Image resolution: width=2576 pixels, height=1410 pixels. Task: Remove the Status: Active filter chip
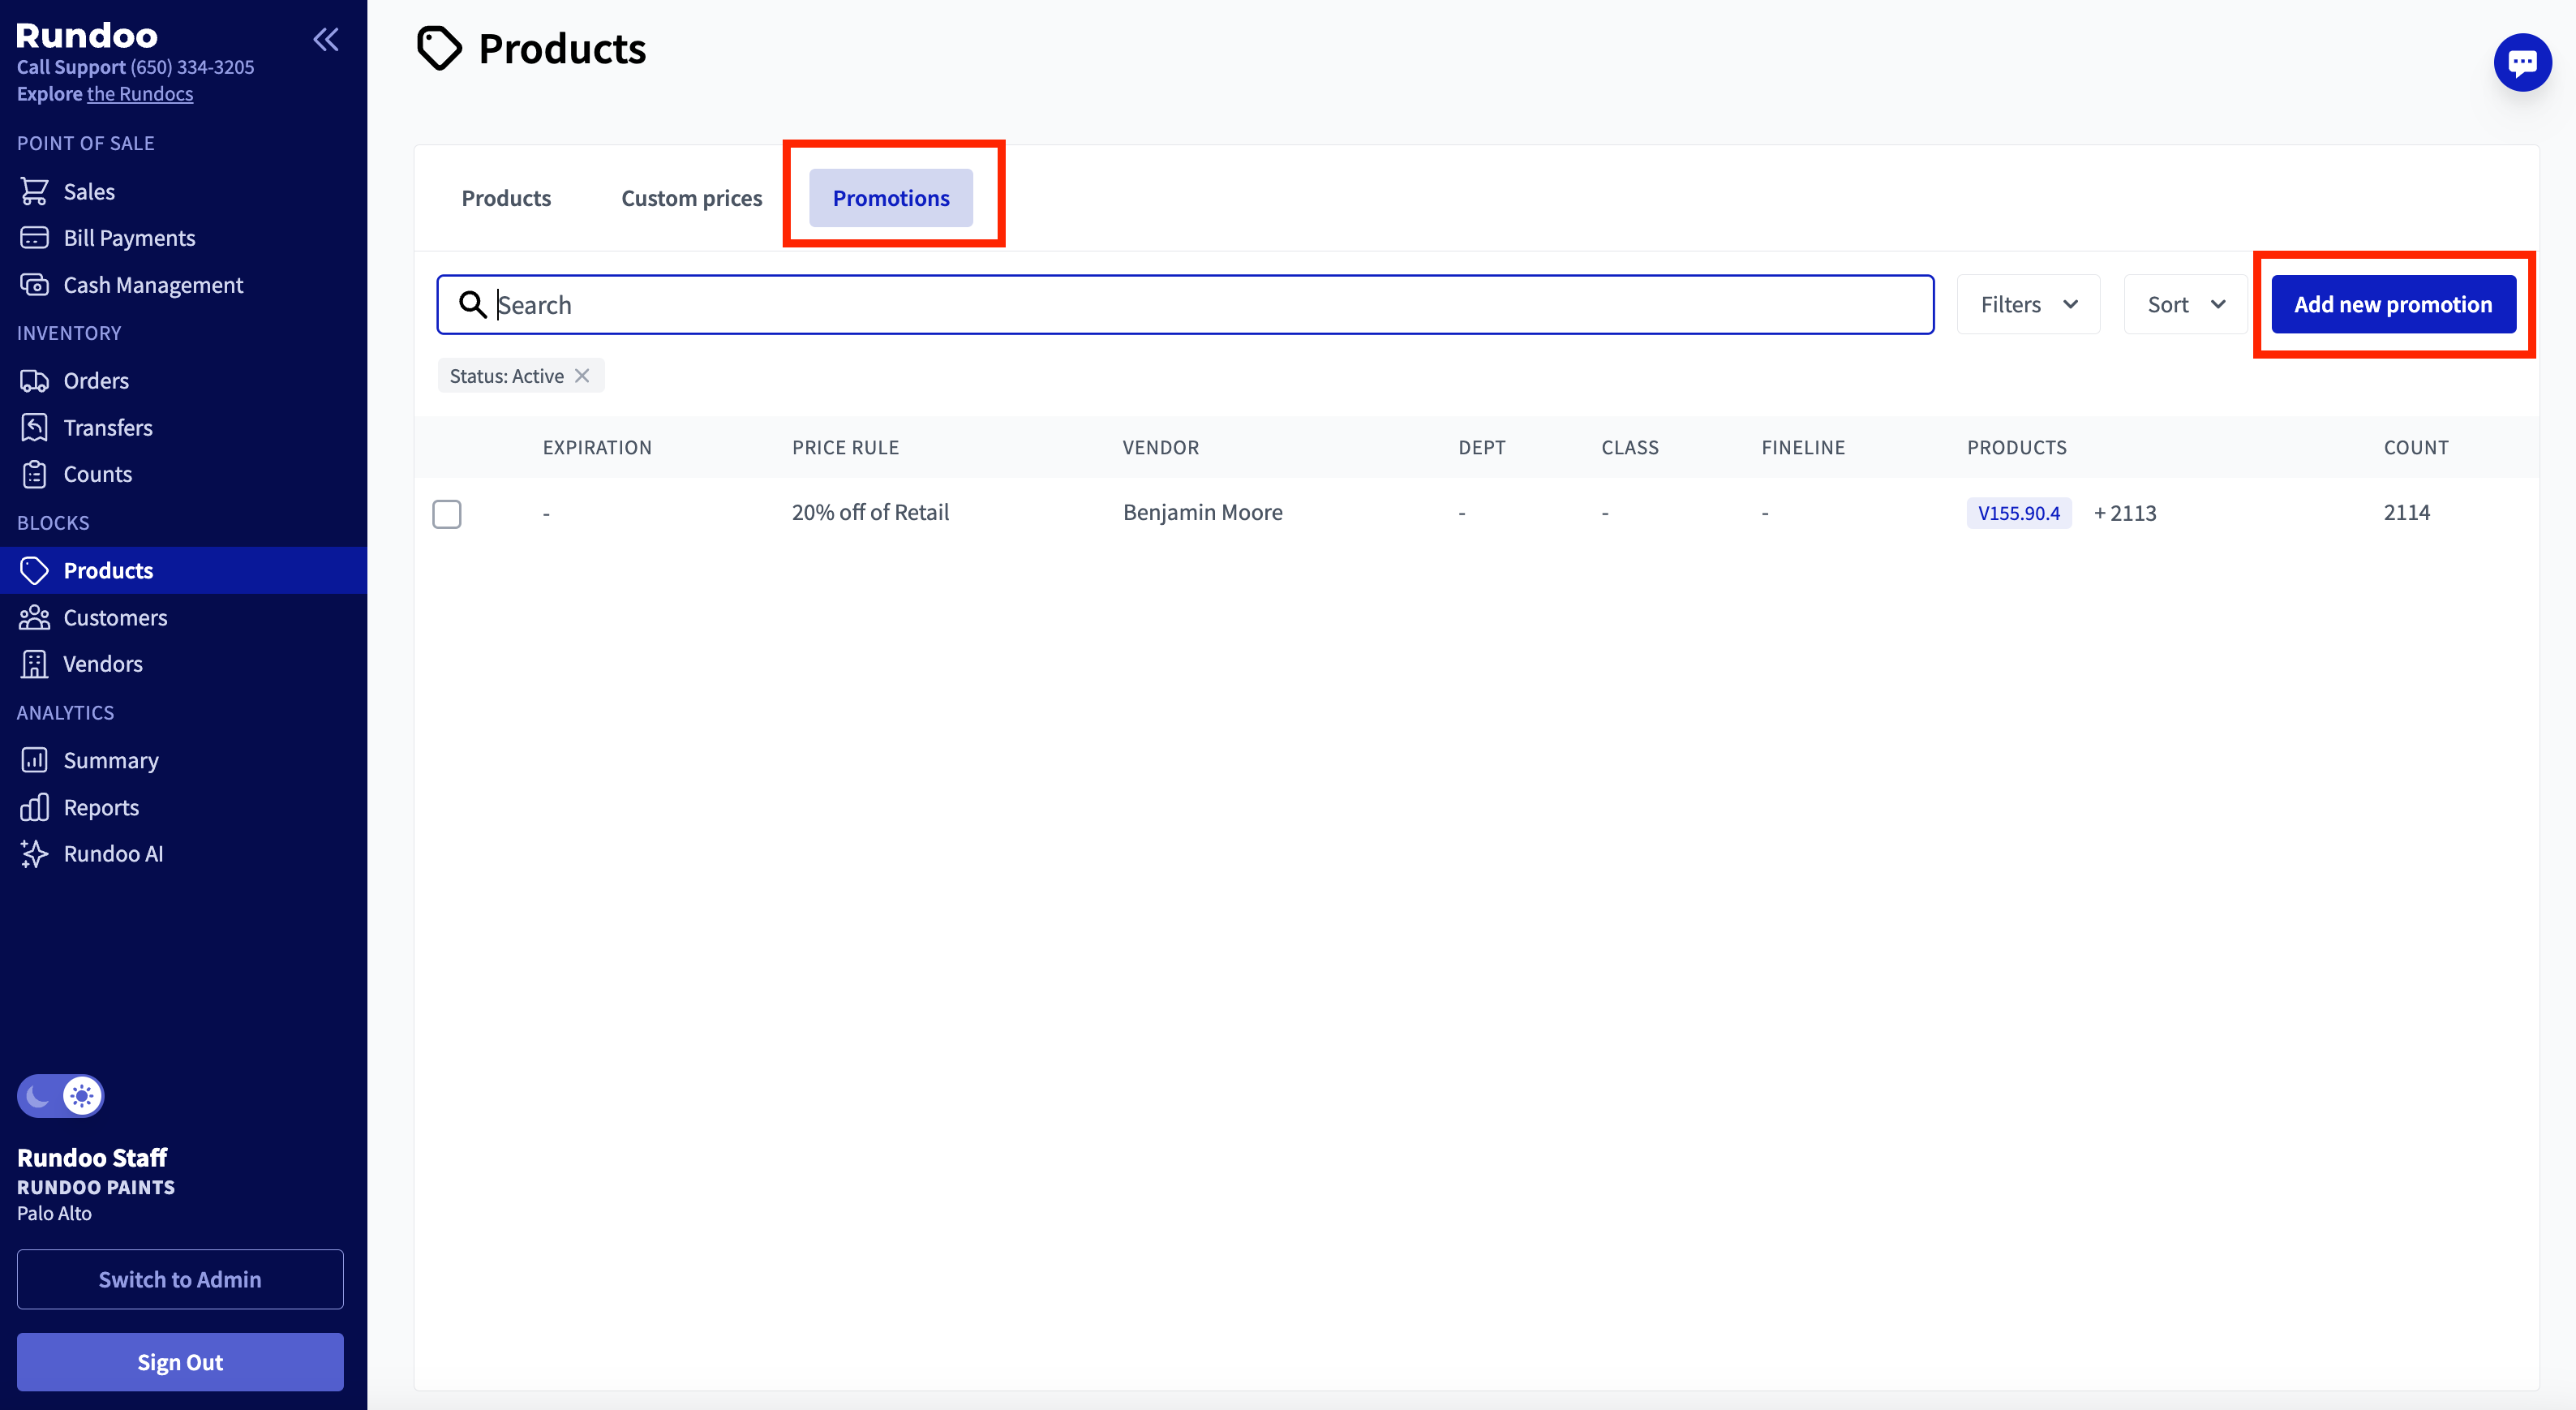coord(582,376)
